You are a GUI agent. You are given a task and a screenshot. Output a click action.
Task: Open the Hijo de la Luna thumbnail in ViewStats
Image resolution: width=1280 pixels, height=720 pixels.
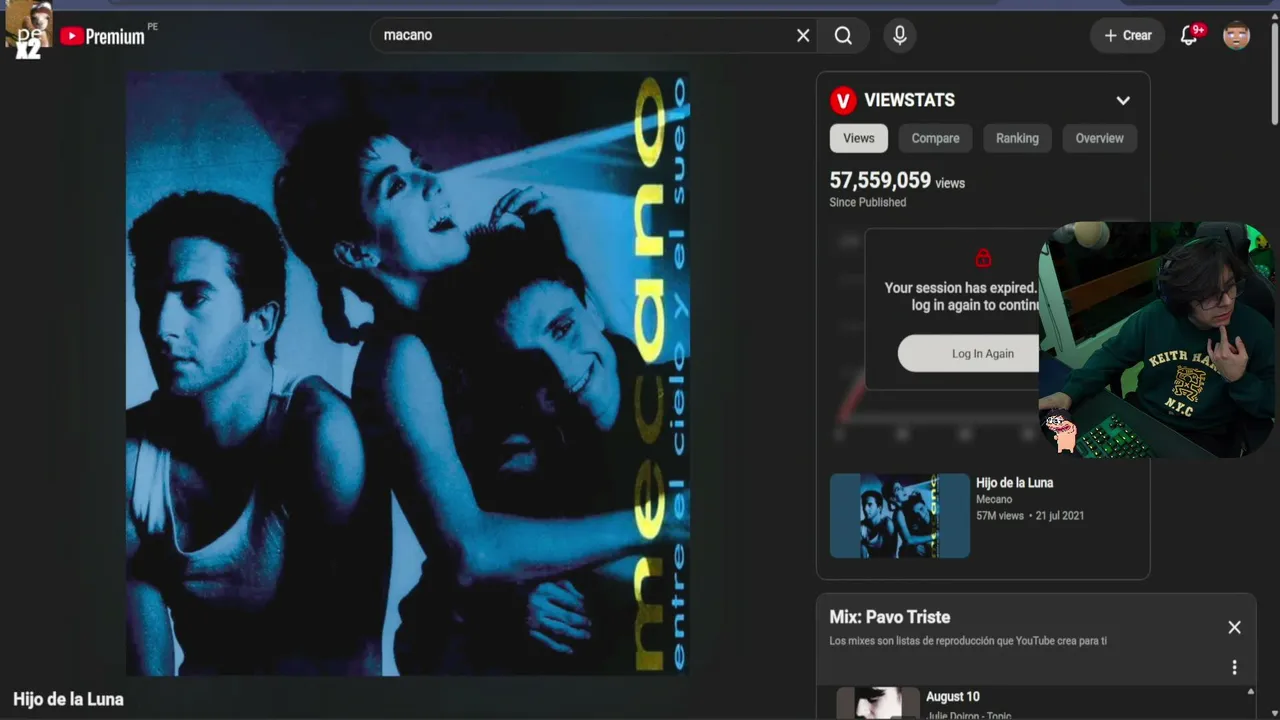(x=900, y=516)
